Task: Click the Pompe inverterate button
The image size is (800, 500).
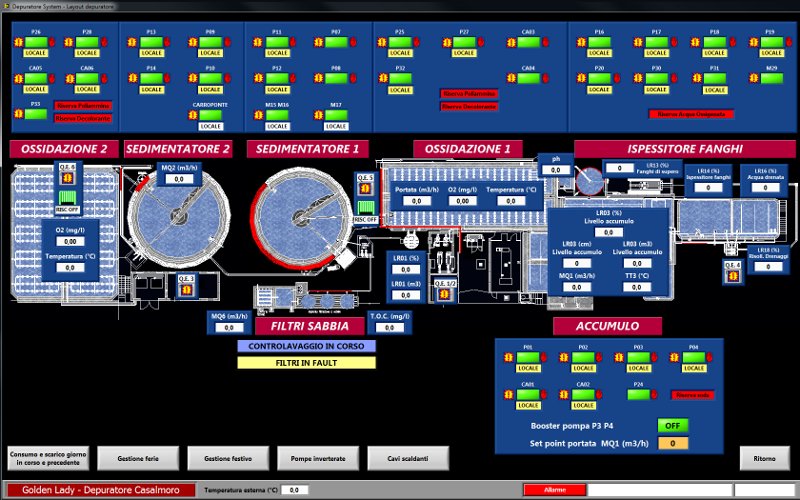Action: coord(318,458)
